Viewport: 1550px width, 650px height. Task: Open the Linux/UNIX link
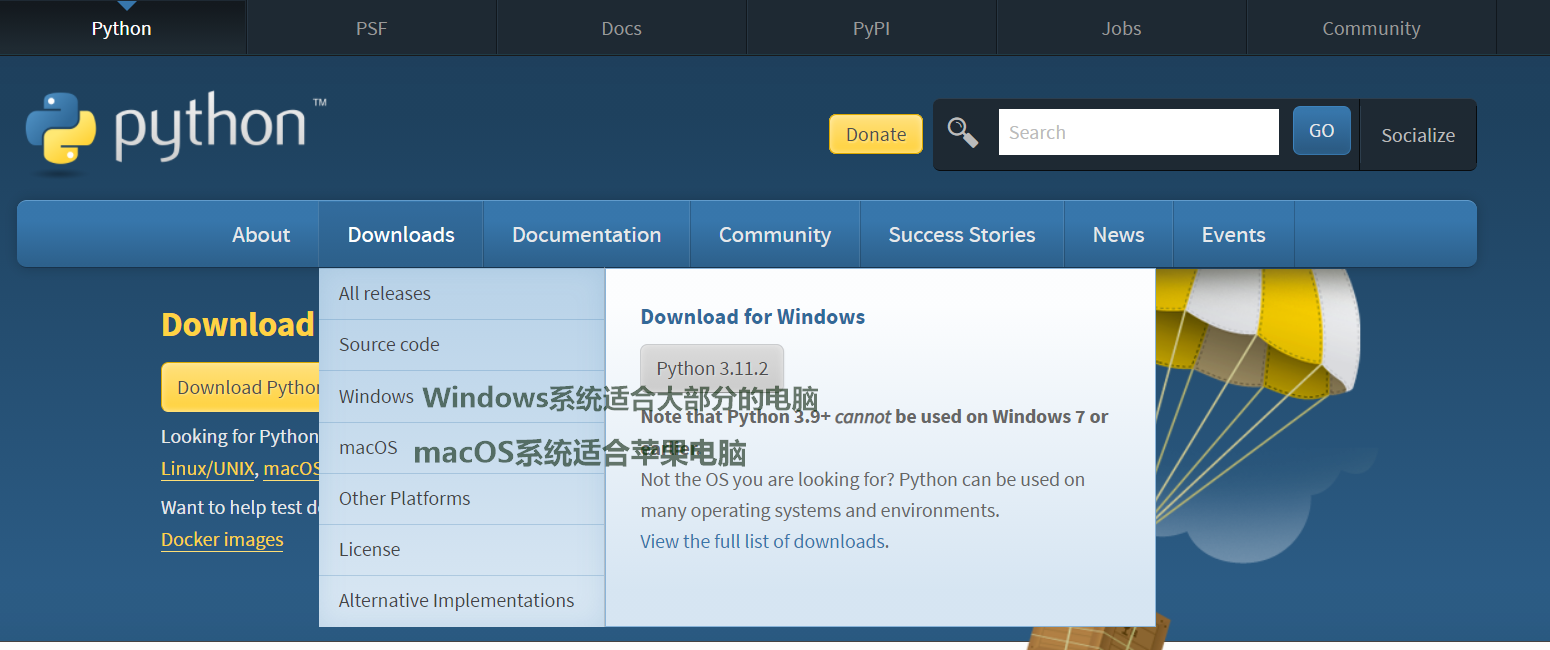point(208,468)
